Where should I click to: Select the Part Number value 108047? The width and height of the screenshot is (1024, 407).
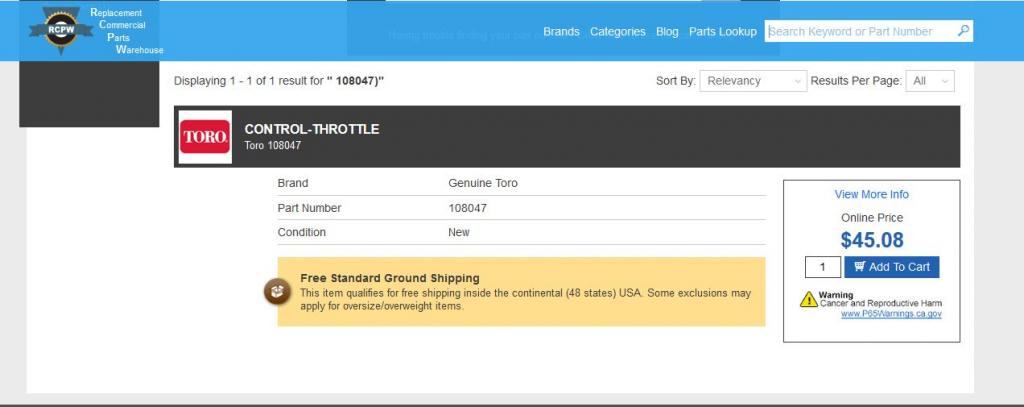coord(468,208)
